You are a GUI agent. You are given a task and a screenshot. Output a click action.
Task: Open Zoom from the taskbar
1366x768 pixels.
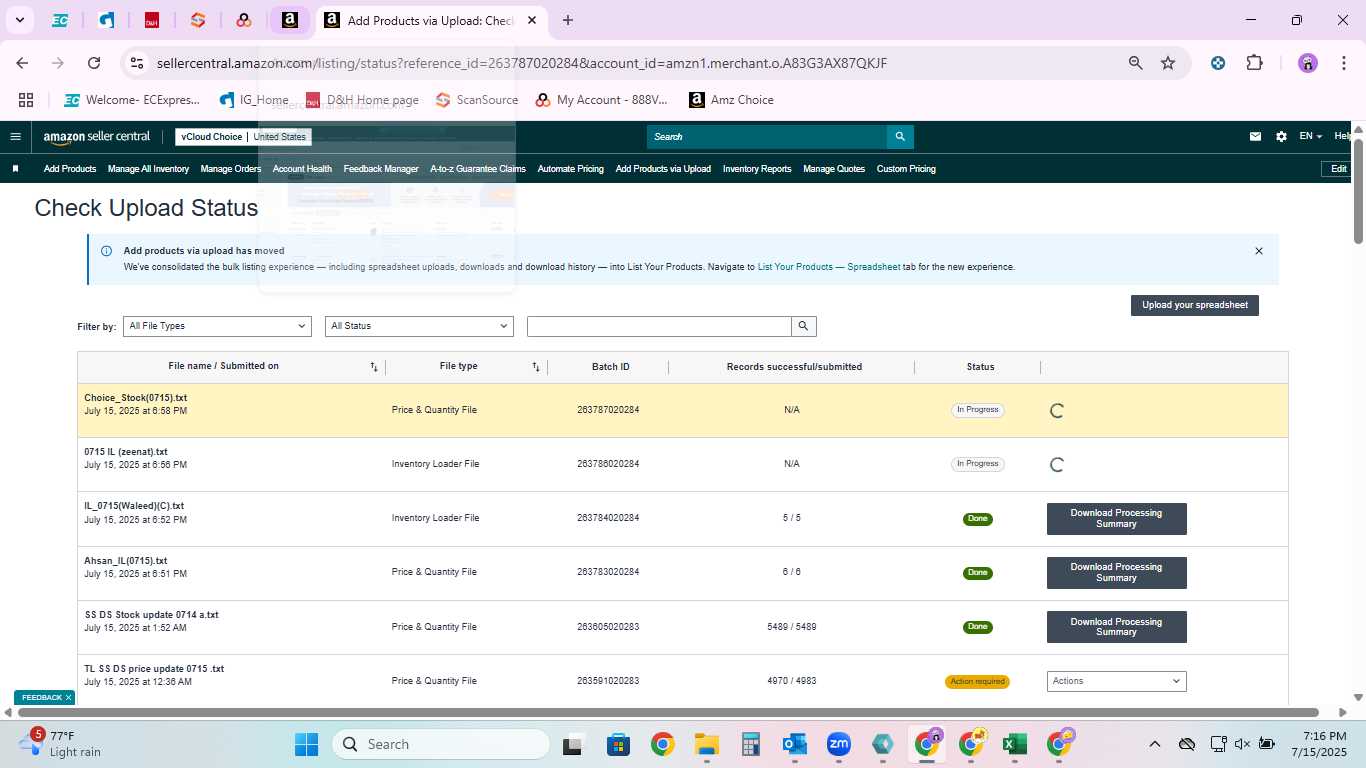(838, 744)
